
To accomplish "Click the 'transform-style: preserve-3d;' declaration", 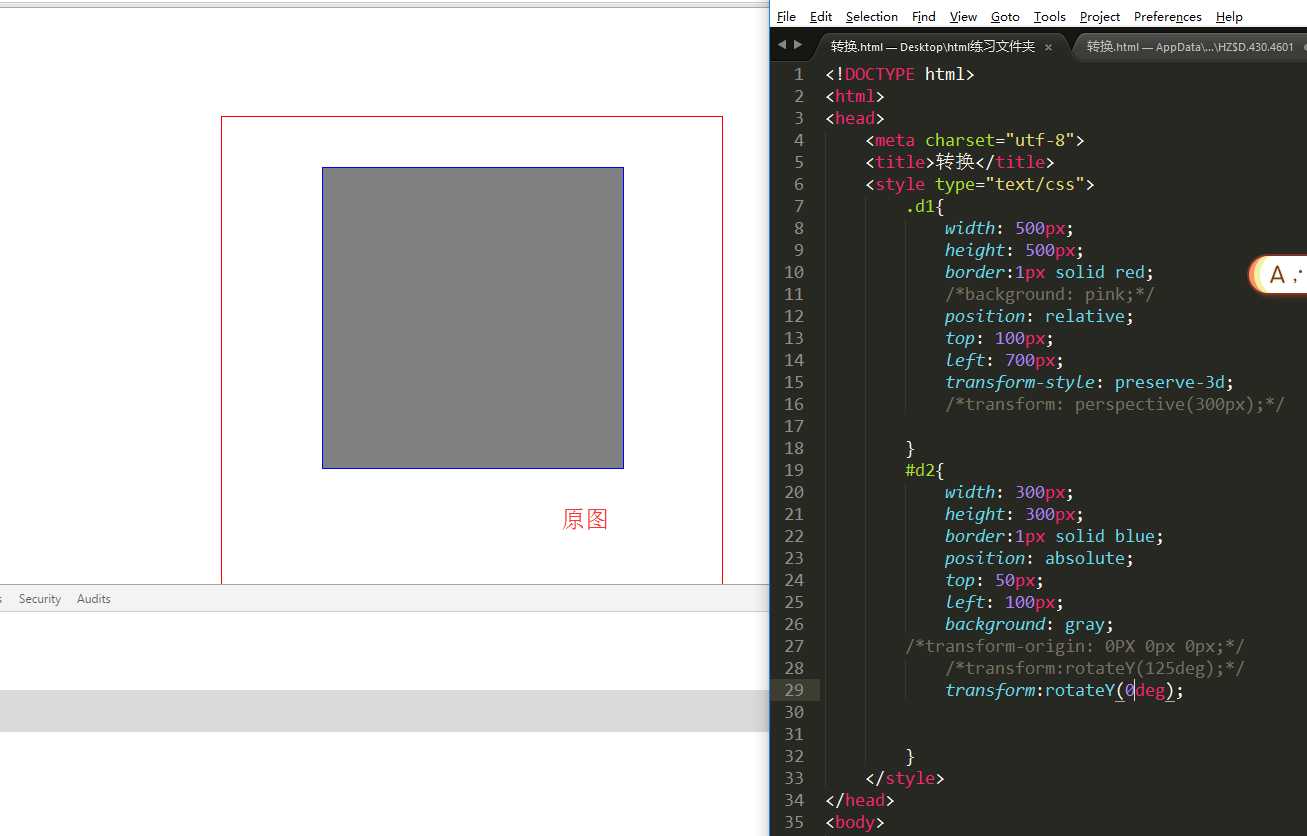I will [1090, 382].
